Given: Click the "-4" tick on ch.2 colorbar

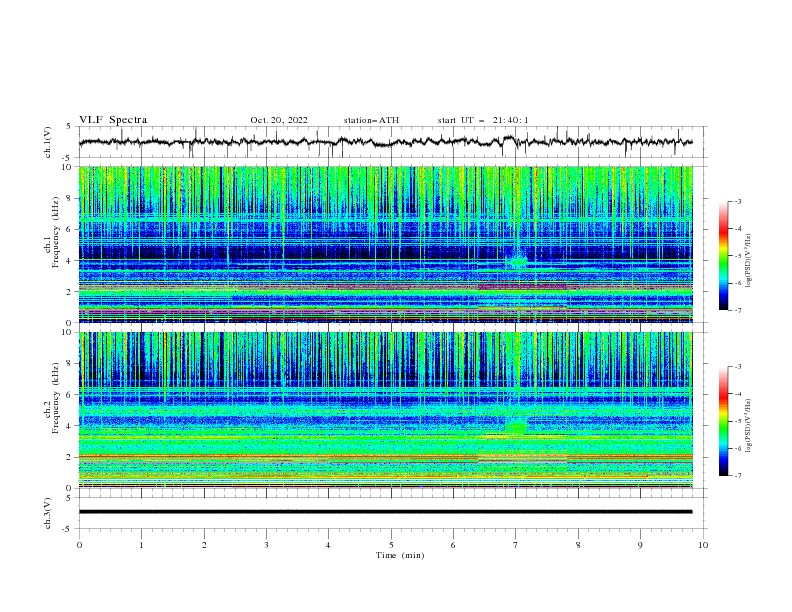Looking at the screenshot, I should tap(738, 394).
